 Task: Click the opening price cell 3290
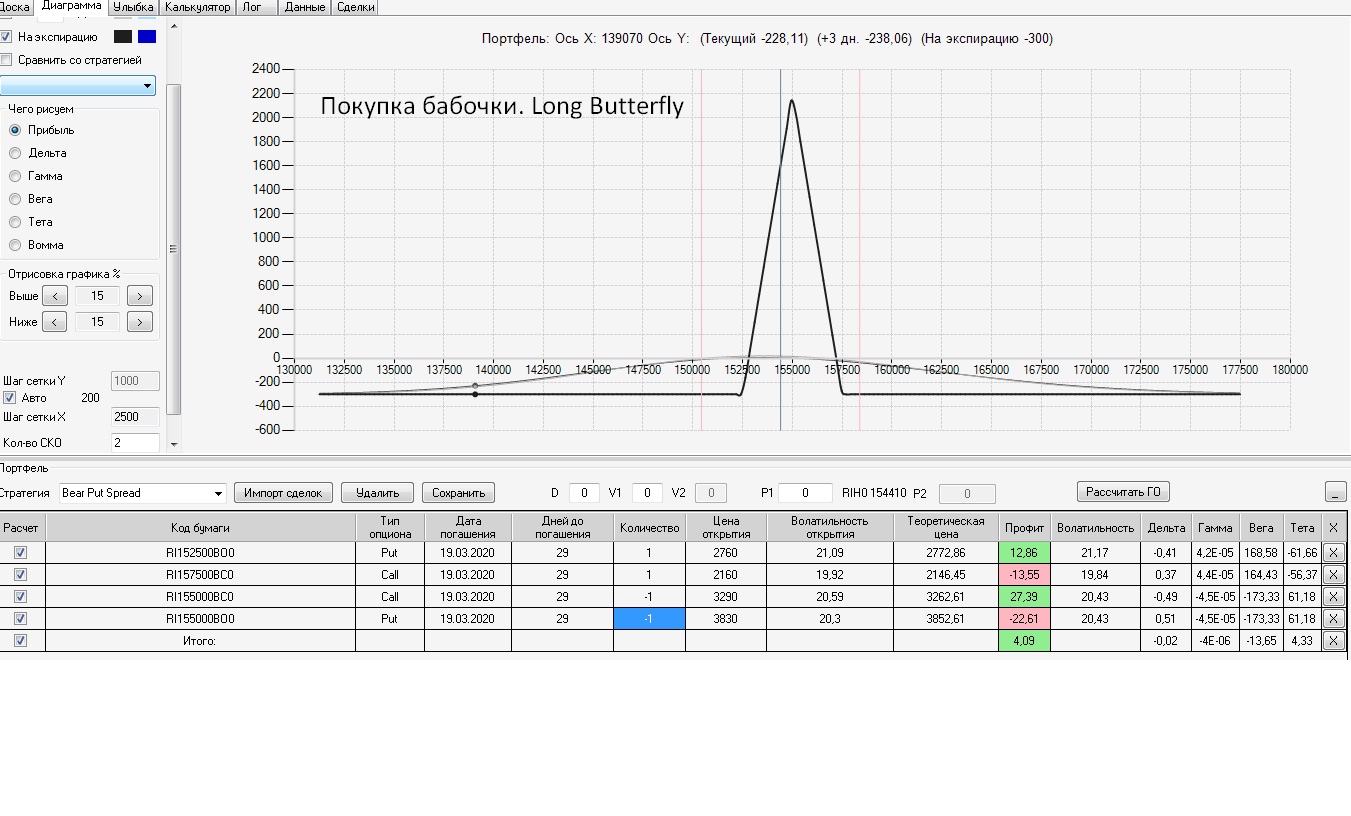point(726,597)
